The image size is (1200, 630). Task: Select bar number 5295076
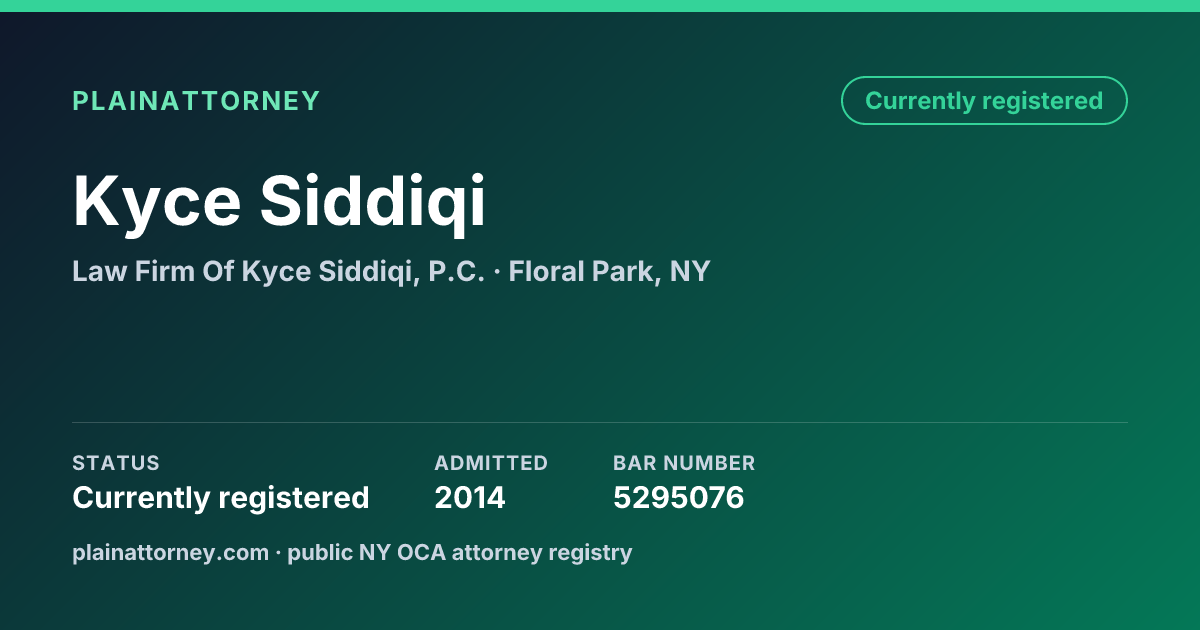[x=679, y=497]
